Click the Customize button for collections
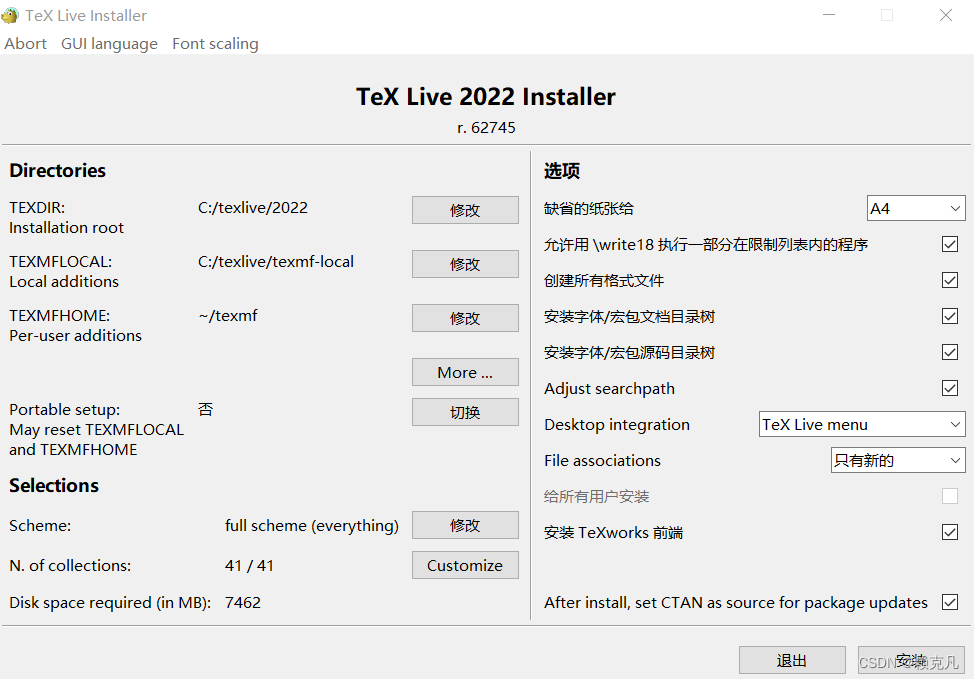 (465, 565)
